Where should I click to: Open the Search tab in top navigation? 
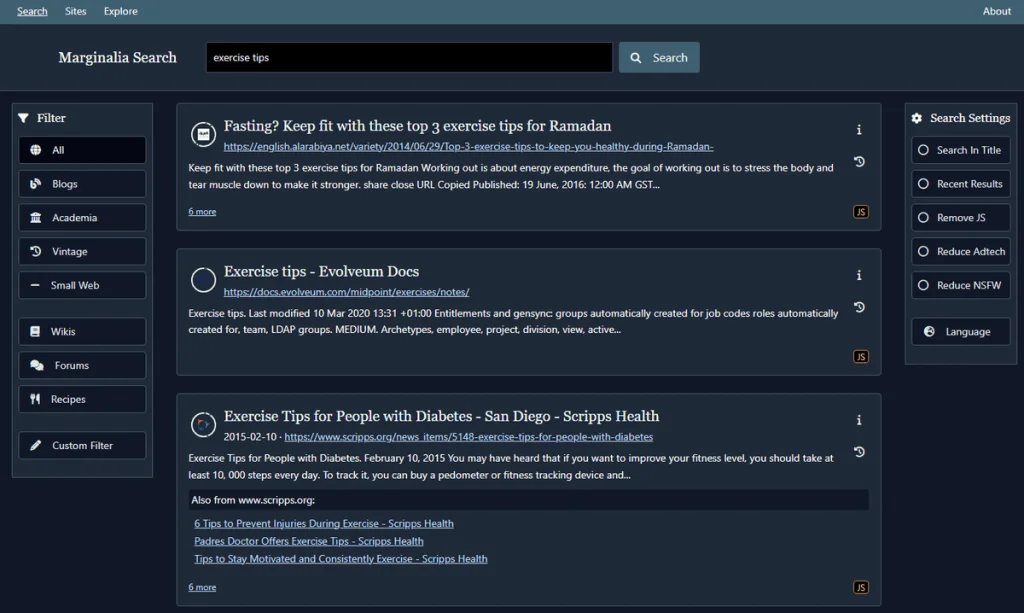pyautogui.click(x=32, y=11)
